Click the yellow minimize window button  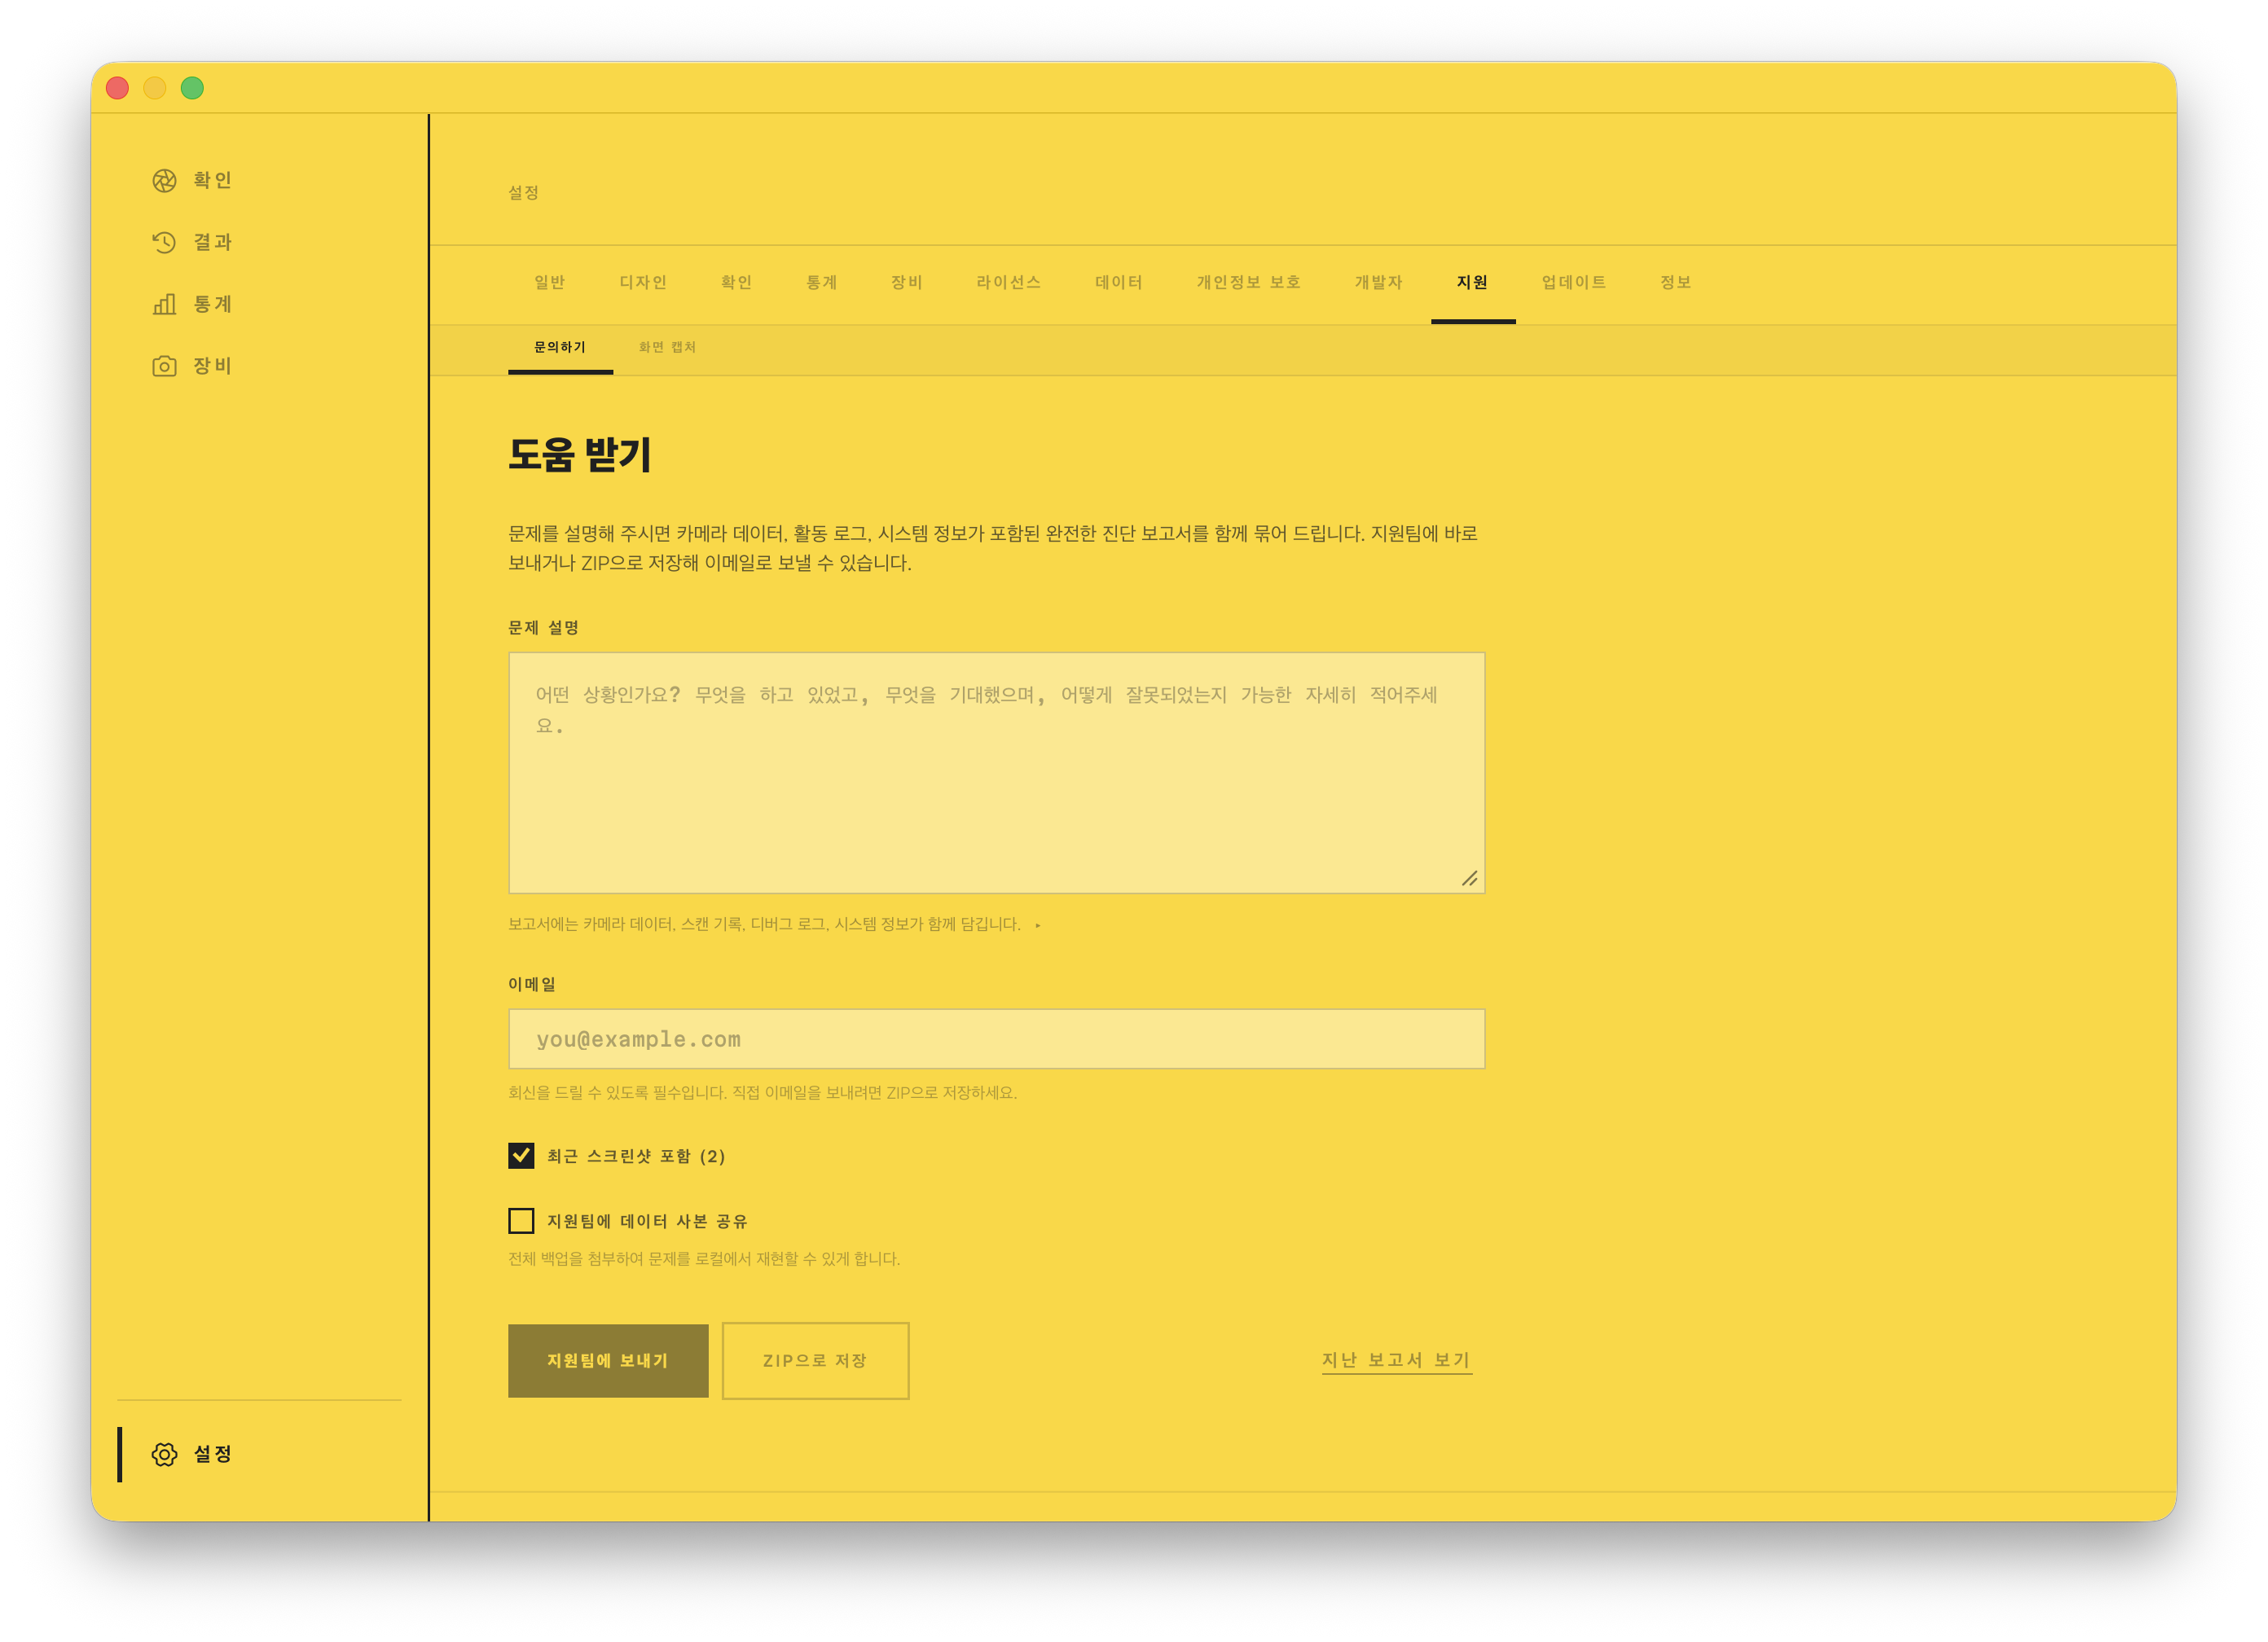pos(155,88)
